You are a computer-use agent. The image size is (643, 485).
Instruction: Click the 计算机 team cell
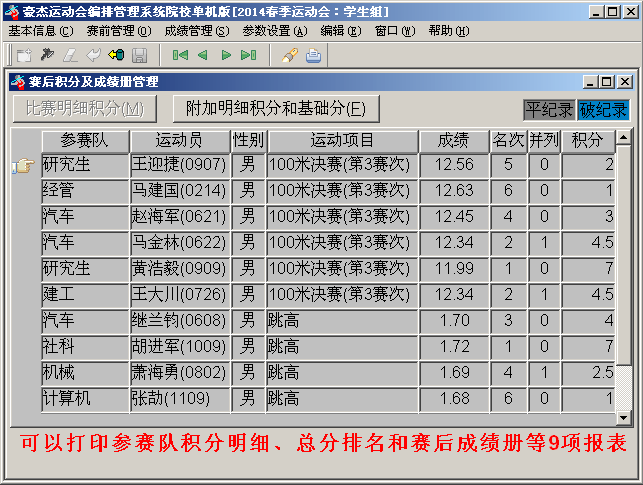(x=85, y=398)
